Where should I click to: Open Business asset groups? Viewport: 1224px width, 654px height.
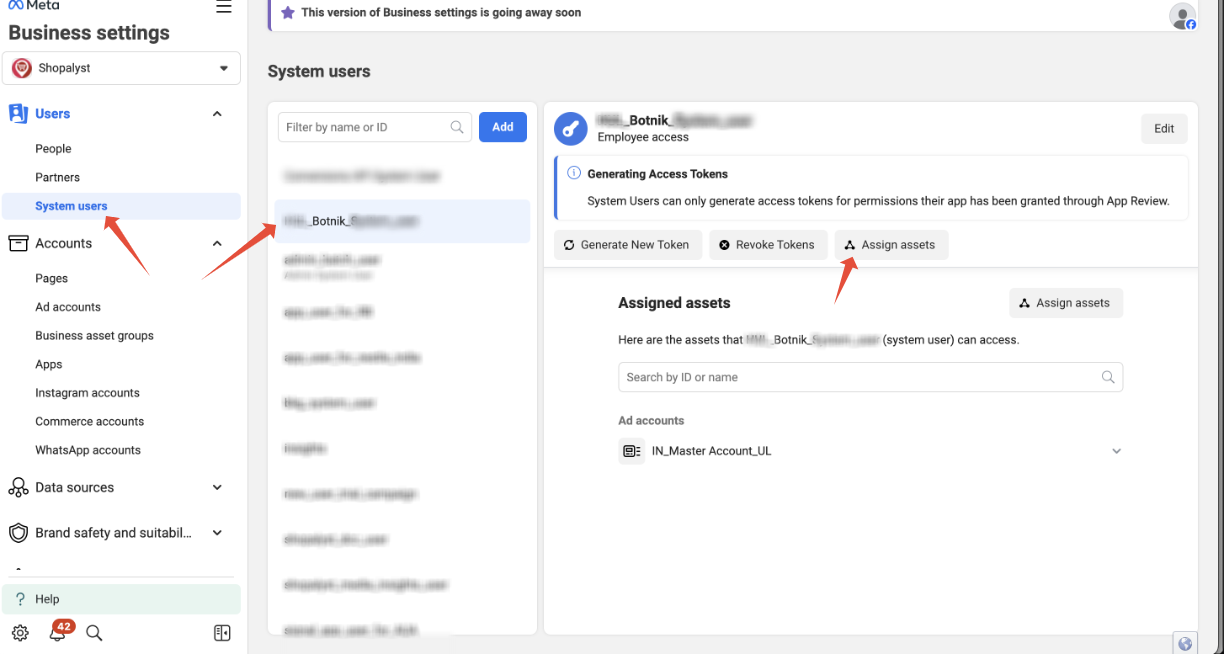tap(94, 336)
